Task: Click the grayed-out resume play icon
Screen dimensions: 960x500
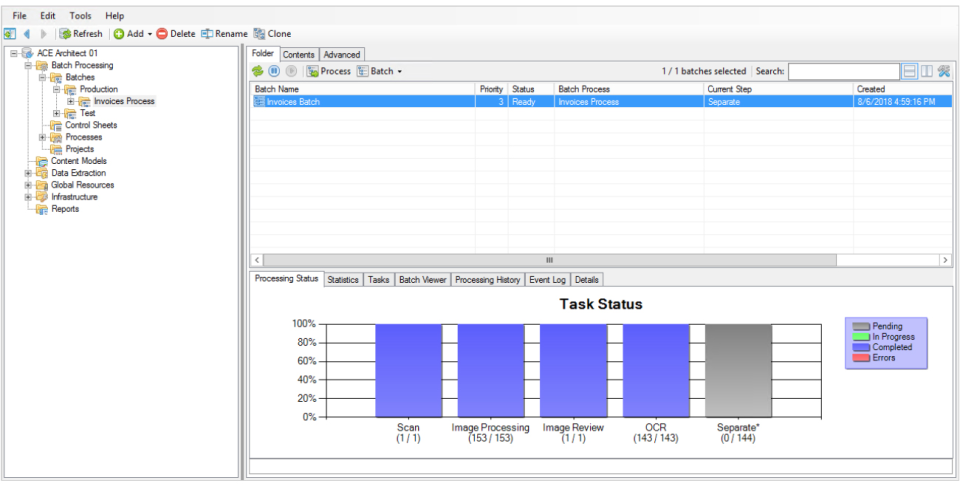Action: coord(291,71)
